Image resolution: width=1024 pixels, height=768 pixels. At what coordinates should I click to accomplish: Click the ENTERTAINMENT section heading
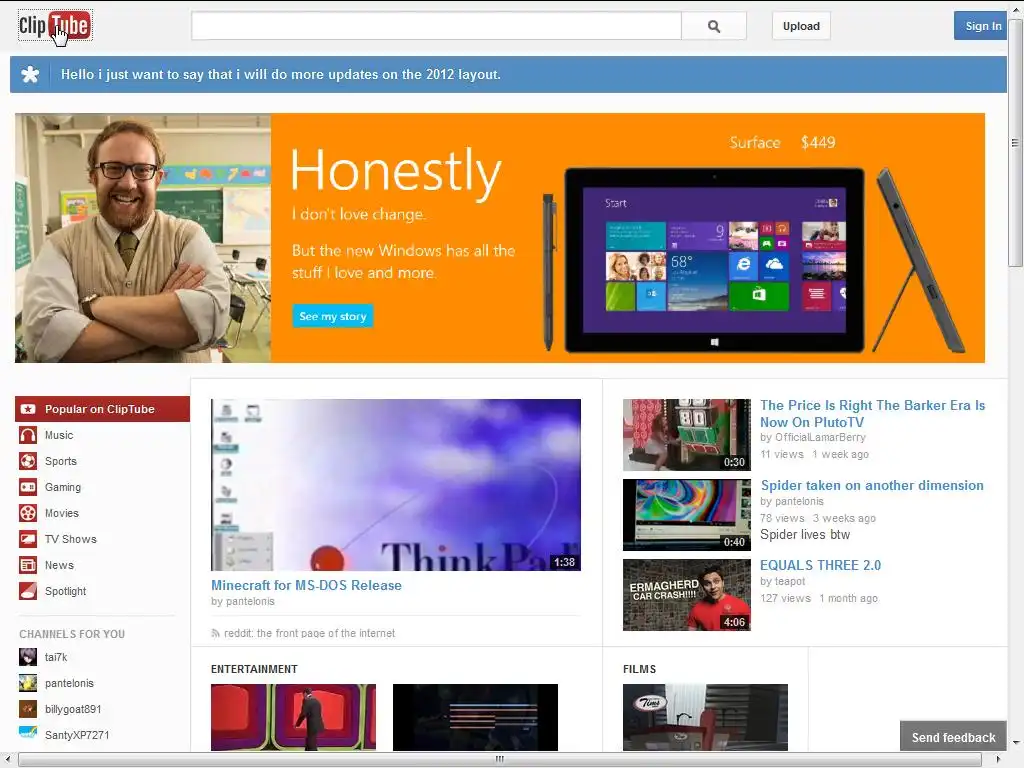pyautogui.click(x=254, y=669)
